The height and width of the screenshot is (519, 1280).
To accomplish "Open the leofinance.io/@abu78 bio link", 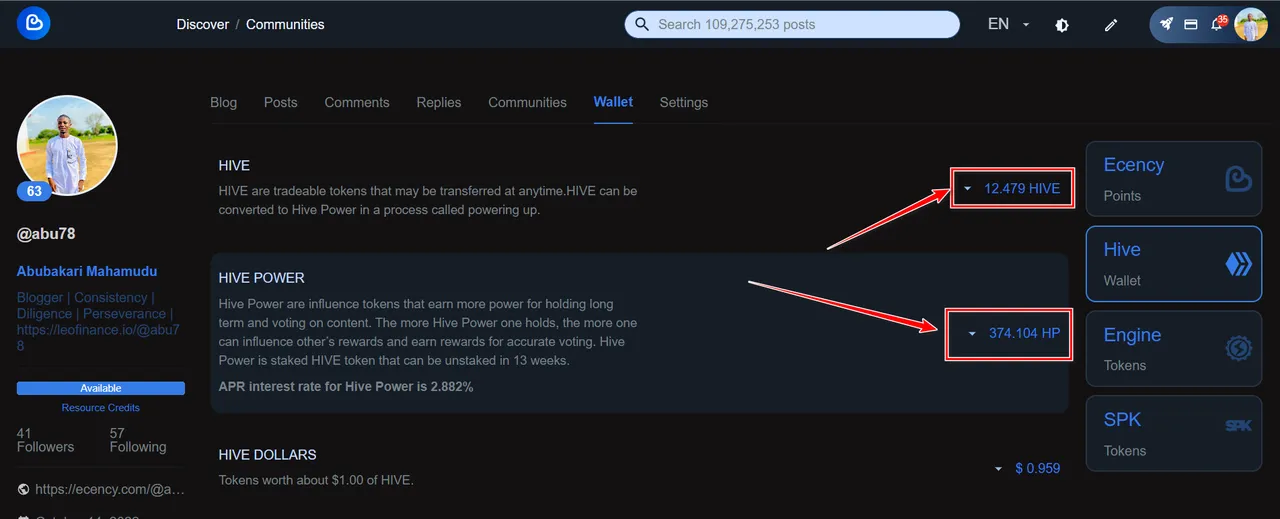I will (98, 337).
